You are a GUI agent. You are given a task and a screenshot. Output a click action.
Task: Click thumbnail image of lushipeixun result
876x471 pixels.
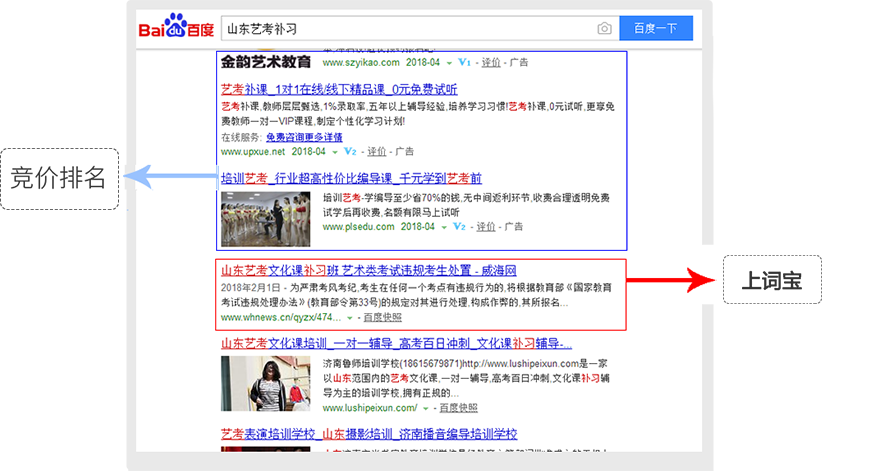tap(265, 383)
